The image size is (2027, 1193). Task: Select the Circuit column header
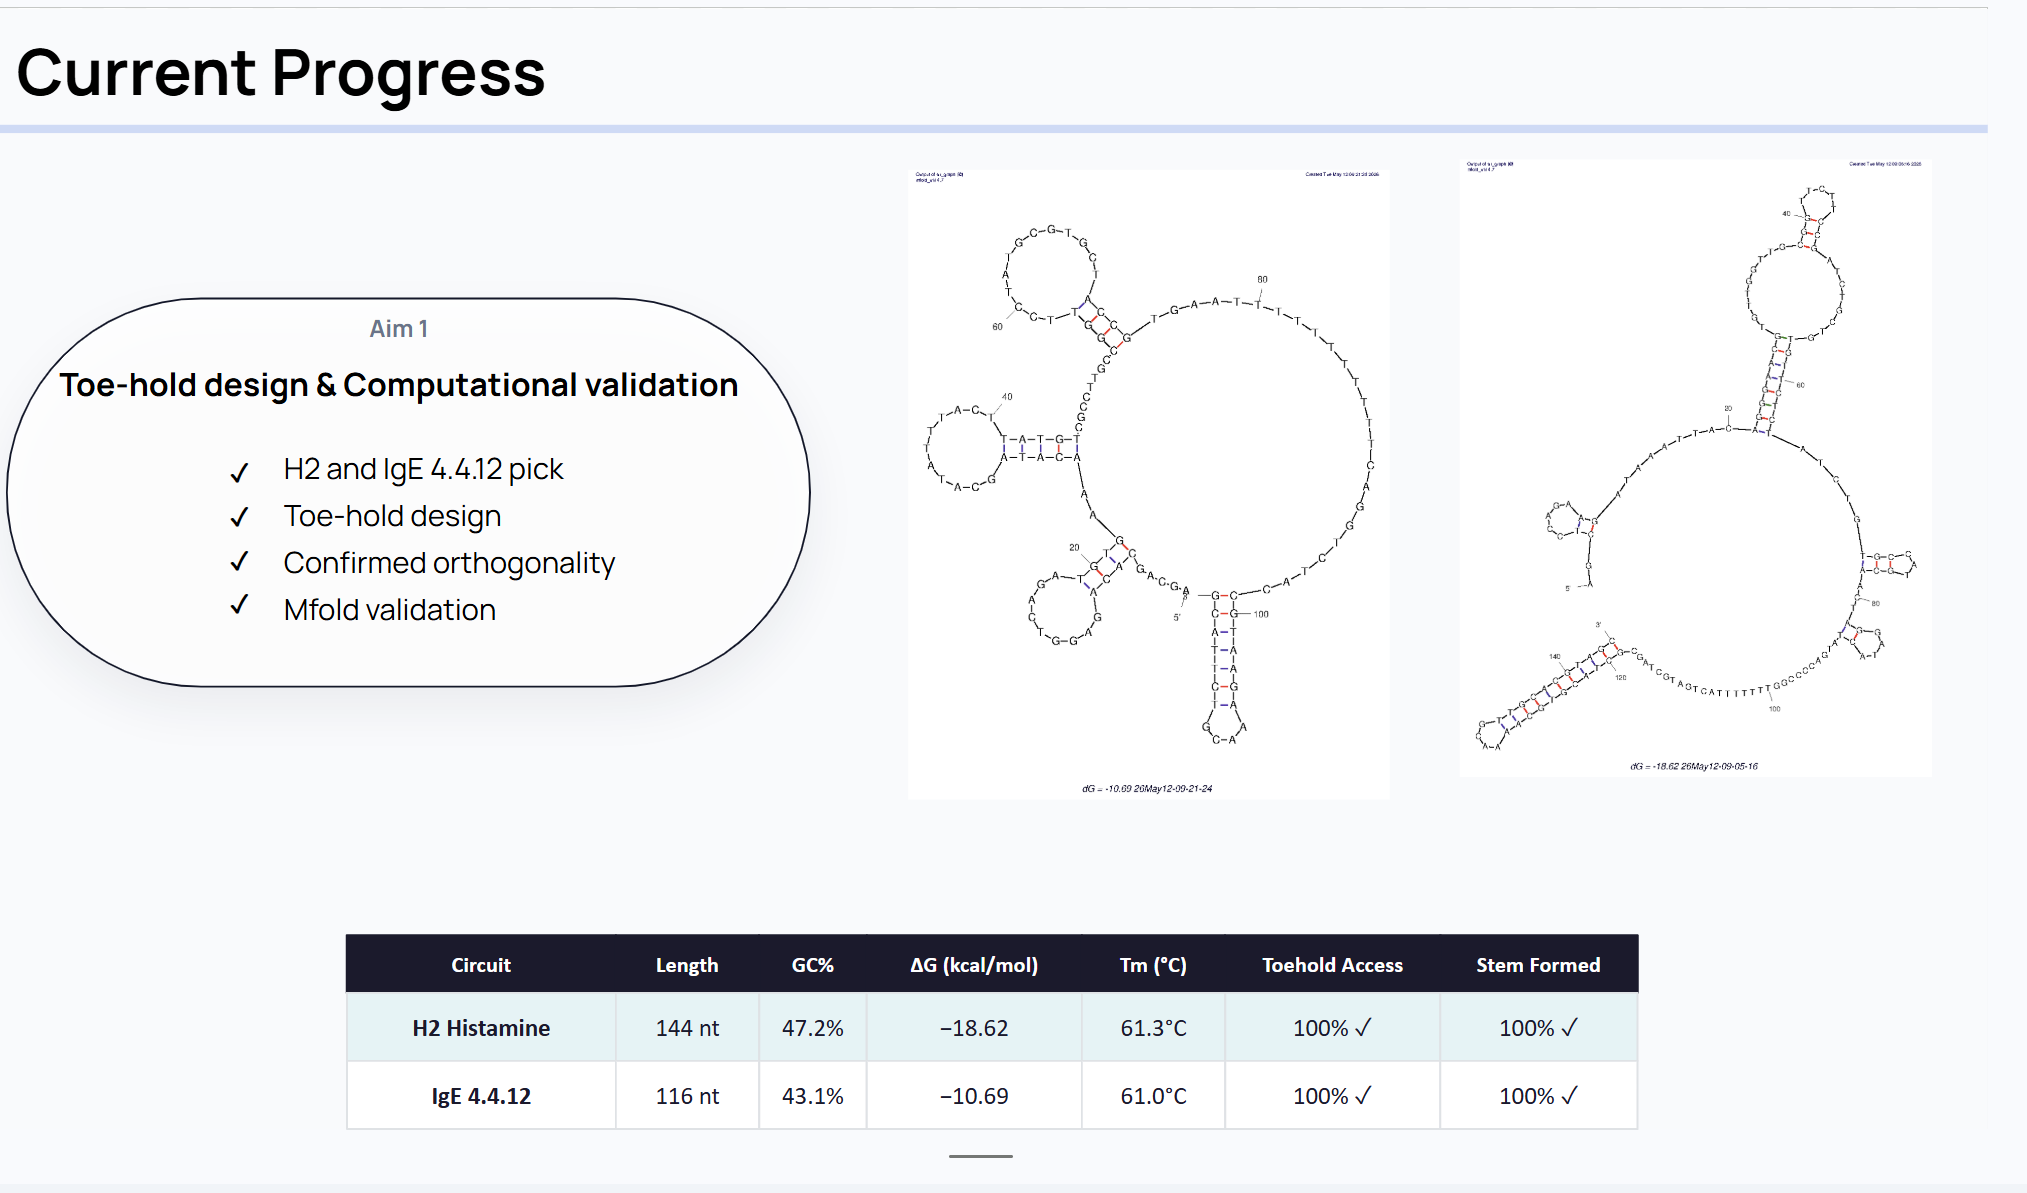pyautogui.click(x=481, y=965)
